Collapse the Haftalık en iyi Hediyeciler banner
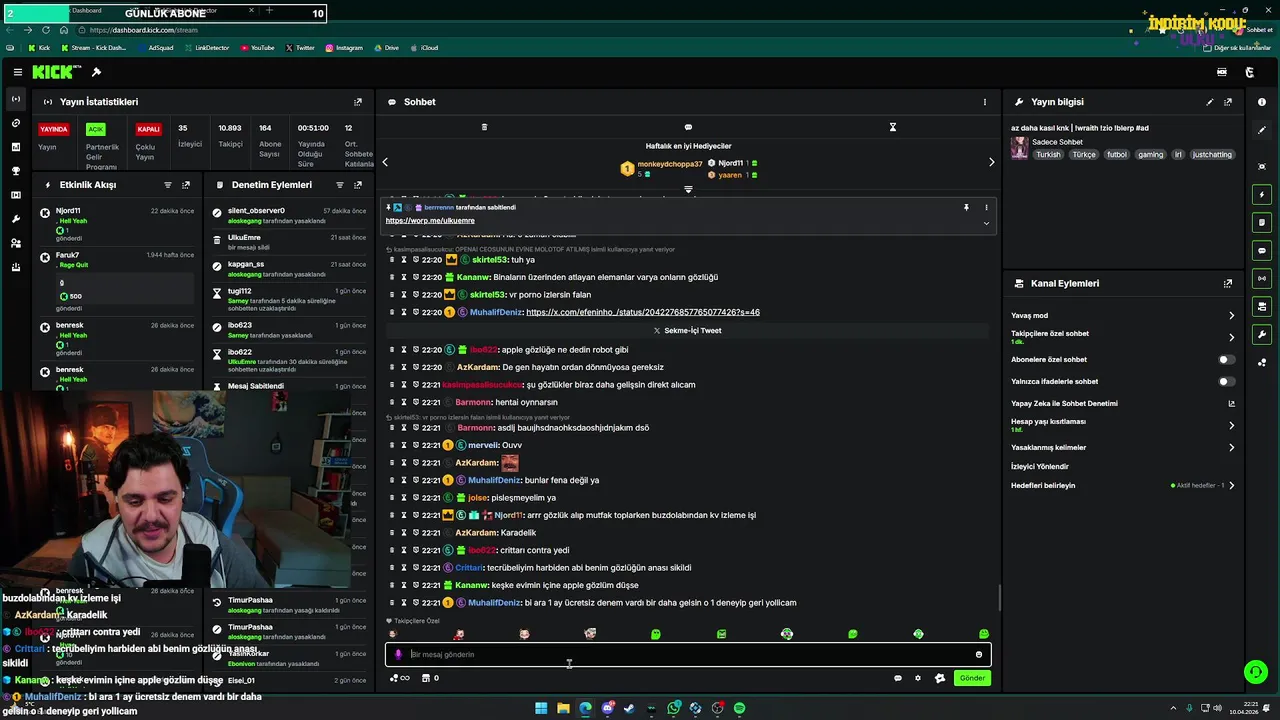Screen dimensions: 1280x720 point(688,189)
